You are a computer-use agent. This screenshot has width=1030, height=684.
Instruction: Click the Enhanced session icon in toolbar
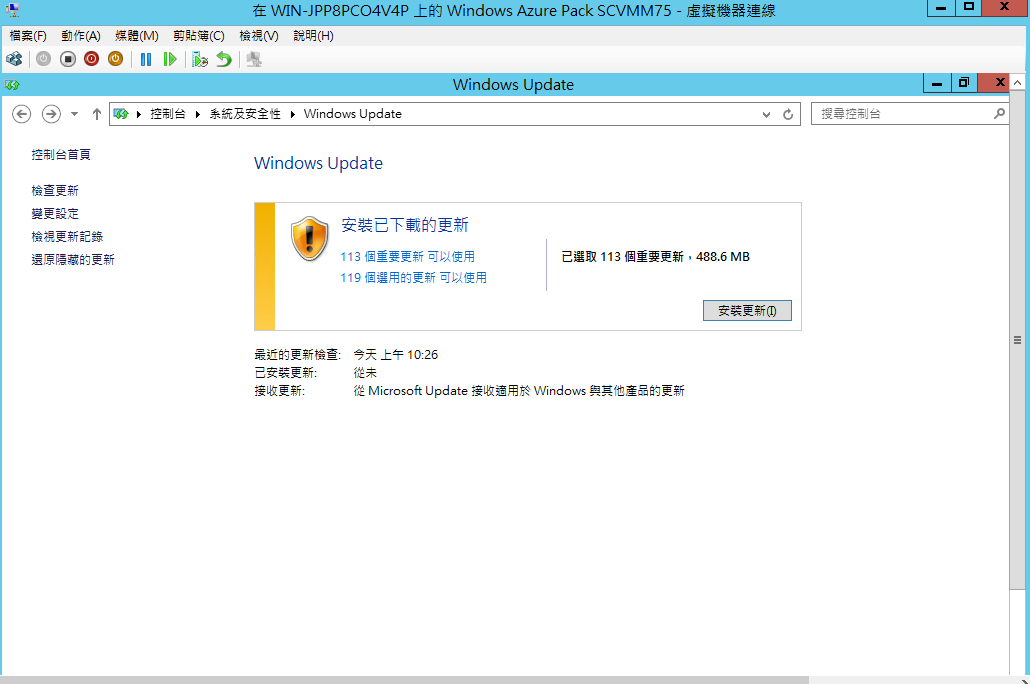(x=254, y=59)
